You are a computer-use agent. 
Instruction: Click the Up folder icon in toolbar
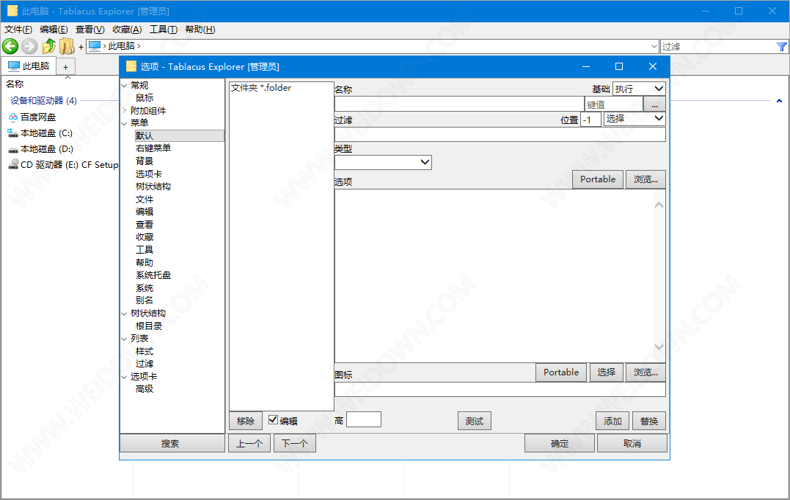[x=48, y=46]
